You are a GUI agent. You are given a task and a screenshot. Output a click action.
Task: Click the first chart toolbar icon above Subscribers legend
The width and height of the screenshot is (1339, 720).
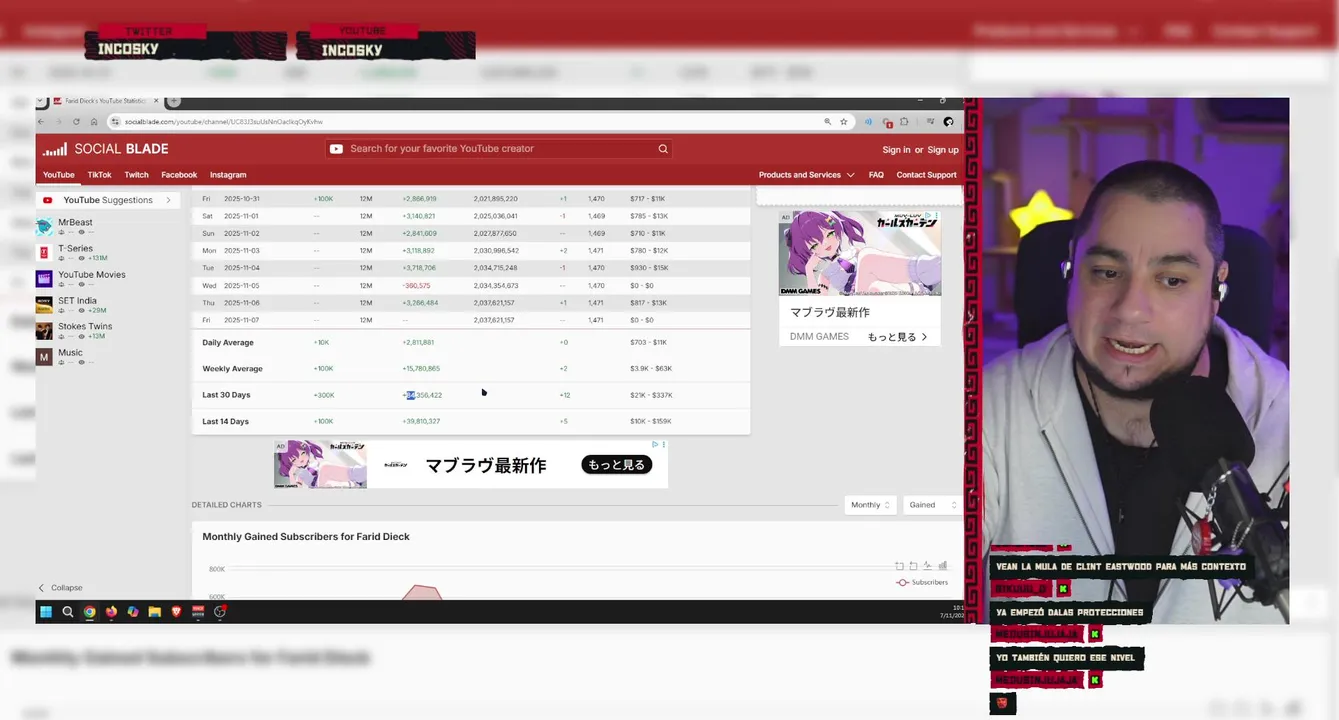click(899, 566)
